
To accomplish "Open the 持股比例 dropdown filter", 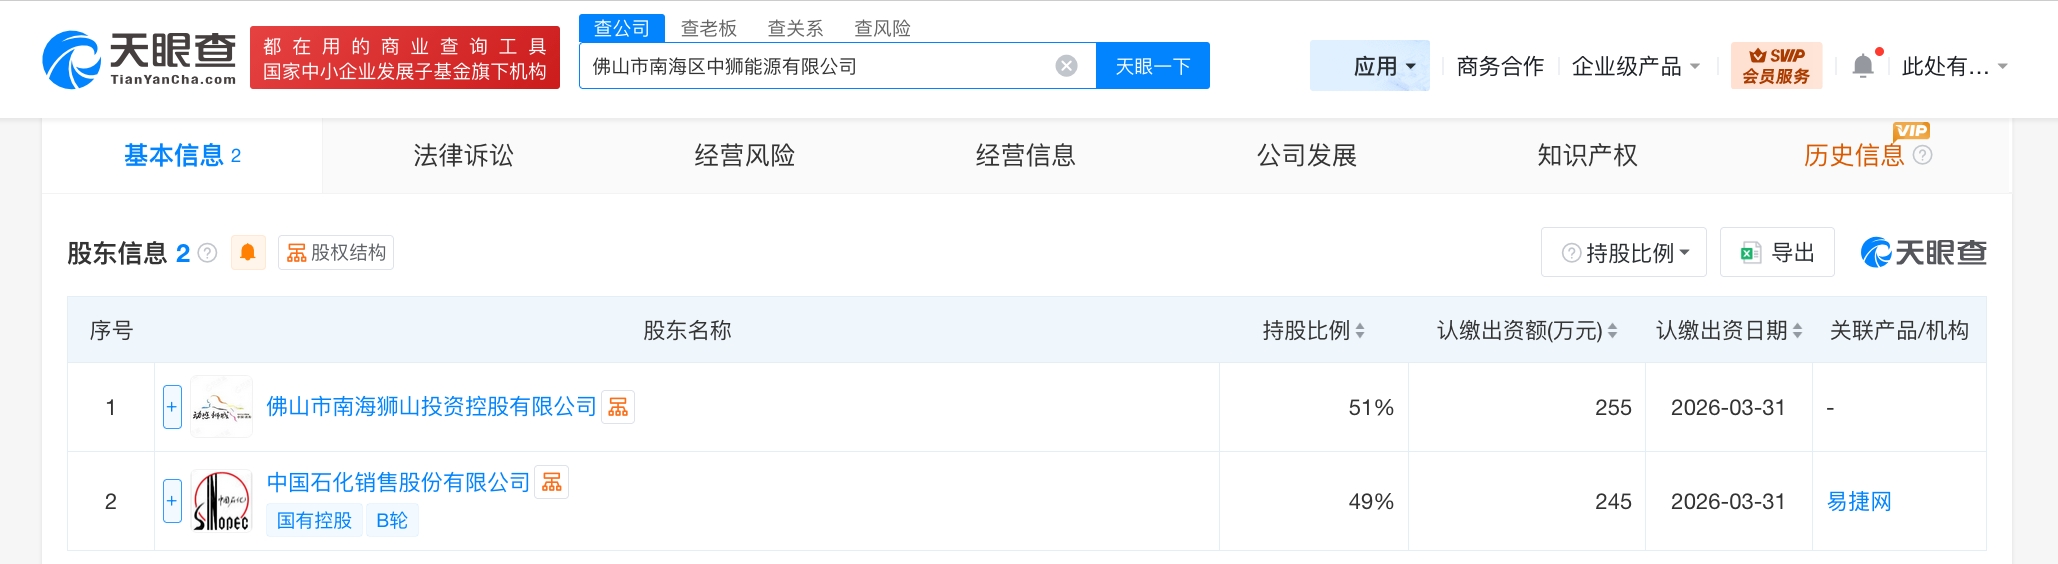I will click(1624, 253).
